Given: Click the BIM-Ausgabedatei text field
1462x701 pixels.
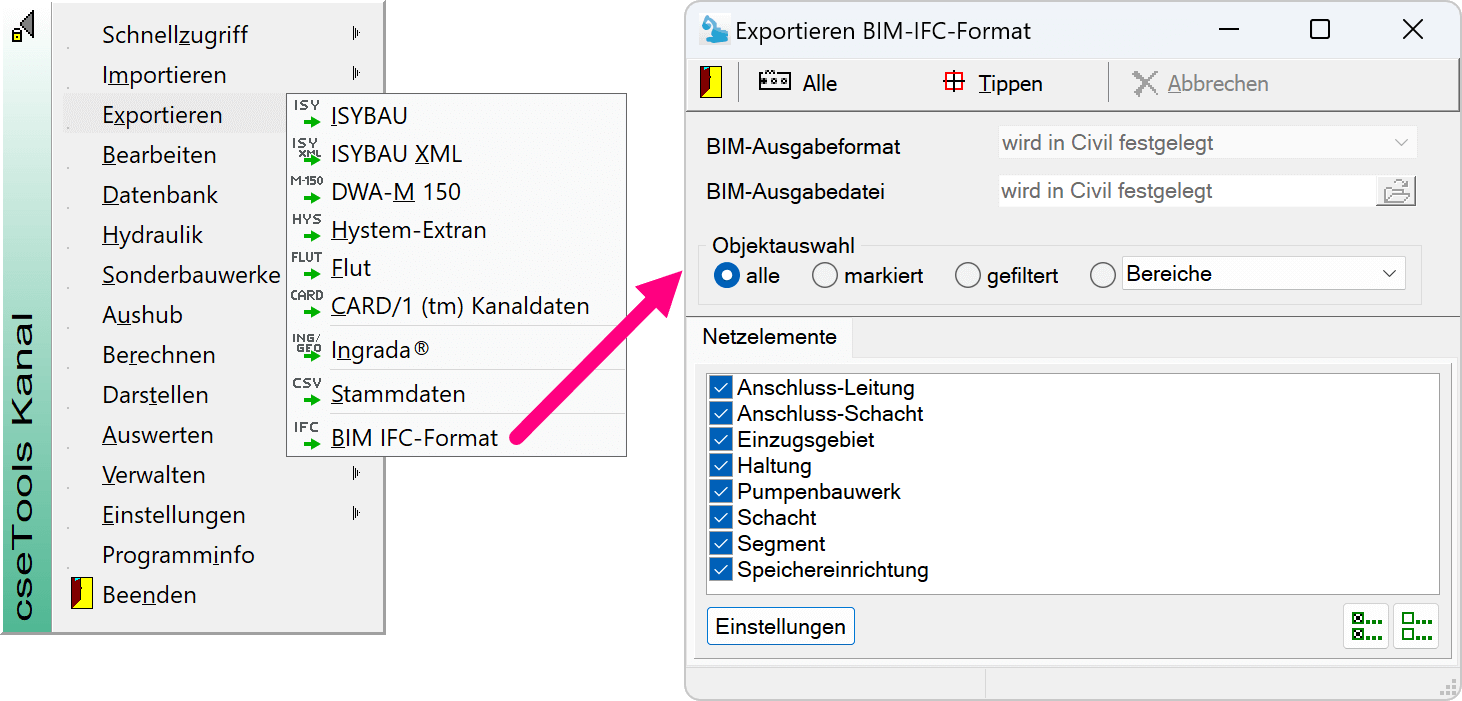Looking at the screenshot, I should (1185, 191).
